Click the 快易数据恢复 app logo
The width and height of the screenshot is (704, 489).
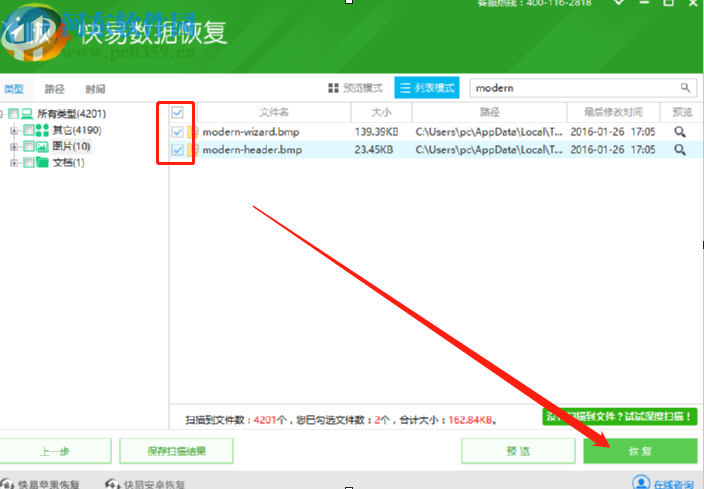click(32, 32)
